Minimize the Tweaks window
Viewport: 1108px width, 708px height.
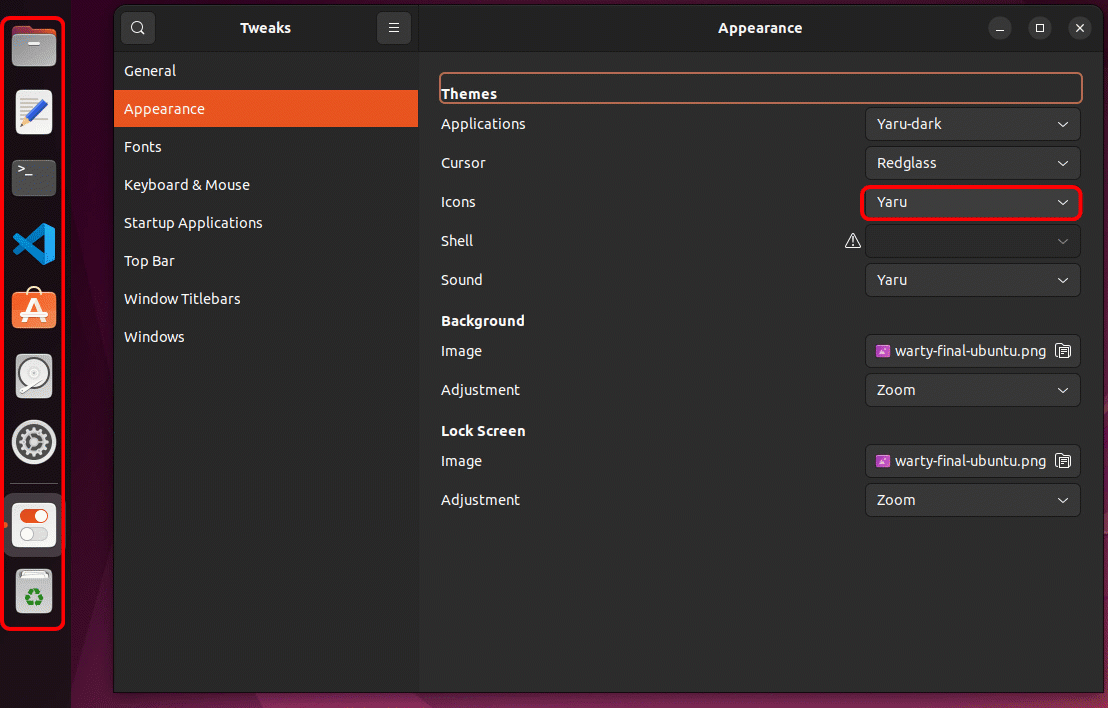tap(1000, 28)
